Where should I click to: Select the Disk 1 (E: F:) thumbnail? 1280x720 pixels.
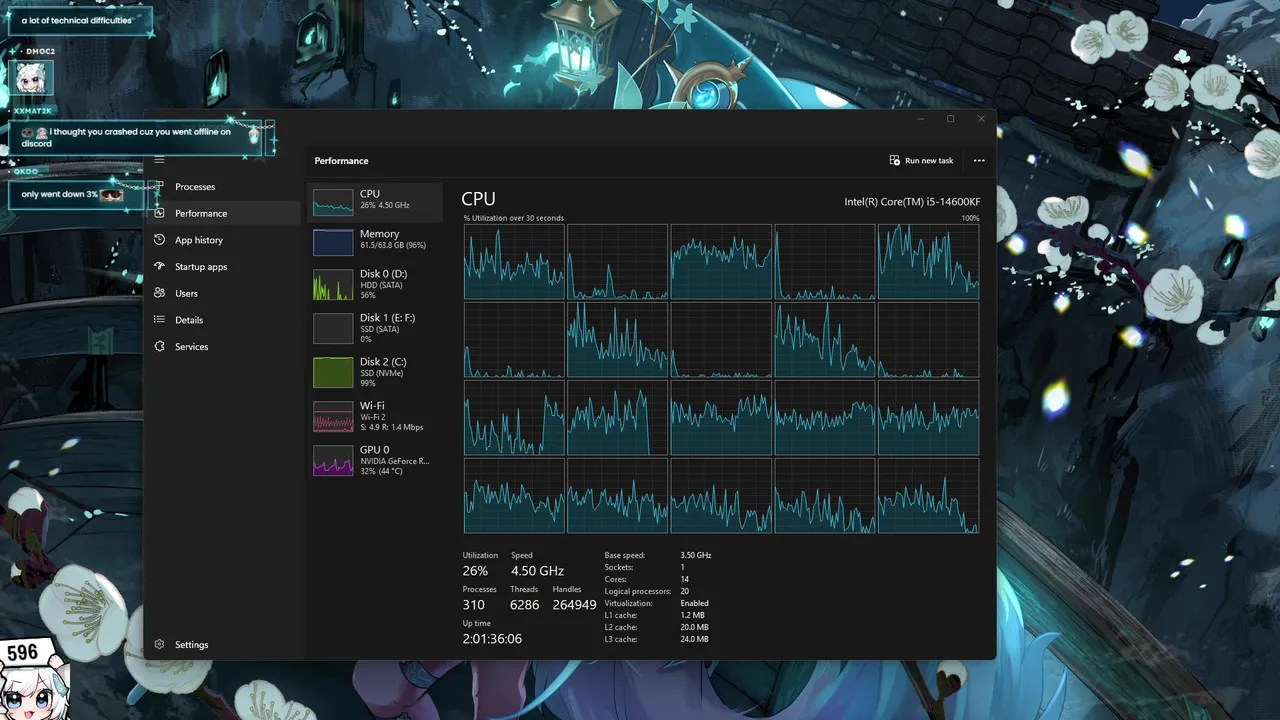pyautogui.click(x=333, y=329)
